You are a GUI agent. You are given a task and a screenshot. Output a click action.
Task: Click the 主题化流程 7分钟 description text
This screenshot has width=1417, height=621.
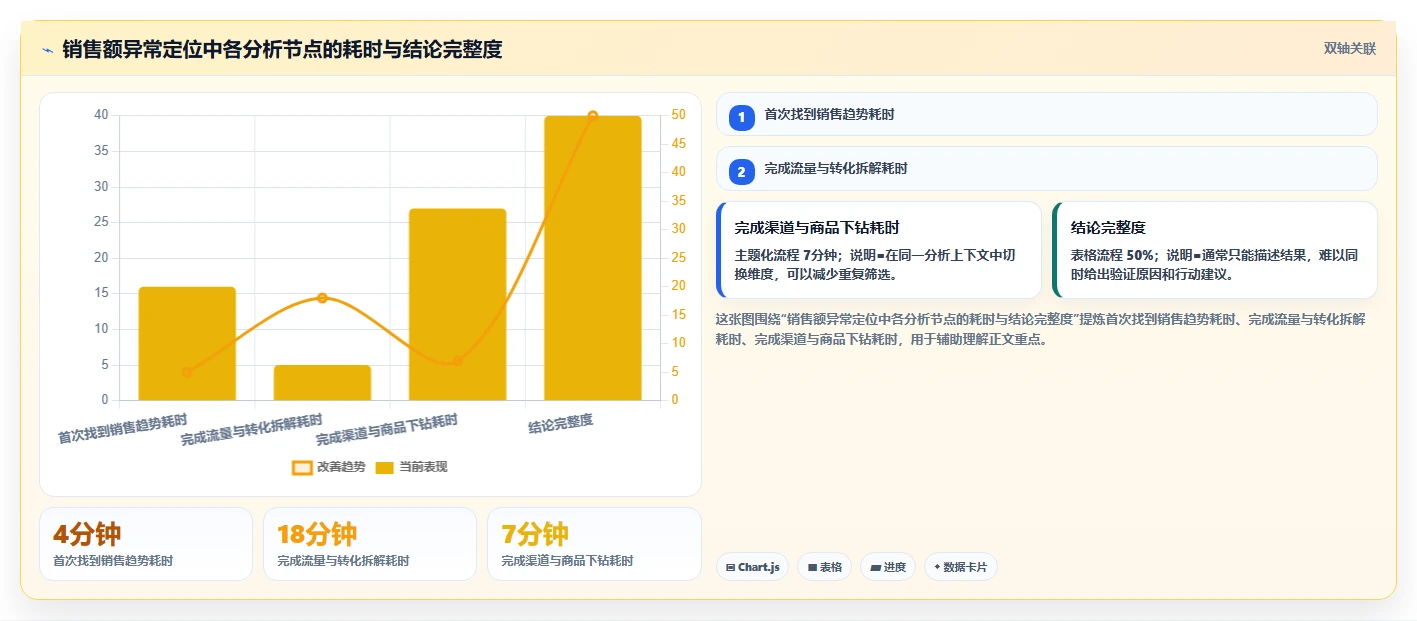point(876,264)
